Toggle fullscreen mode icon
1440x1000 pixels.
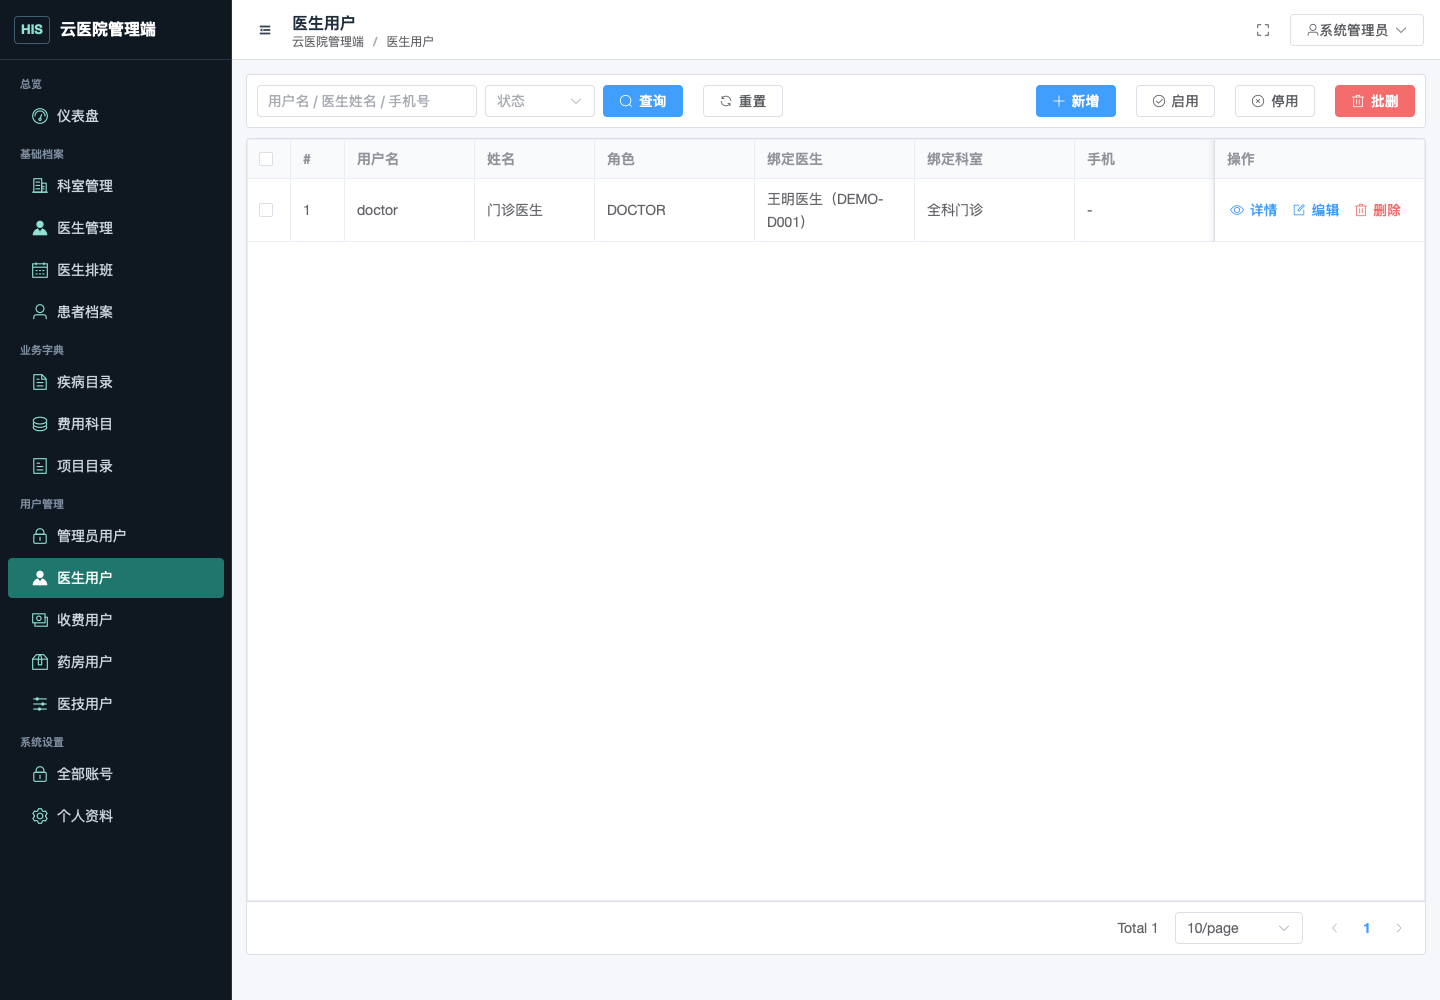click(1263, 30)
